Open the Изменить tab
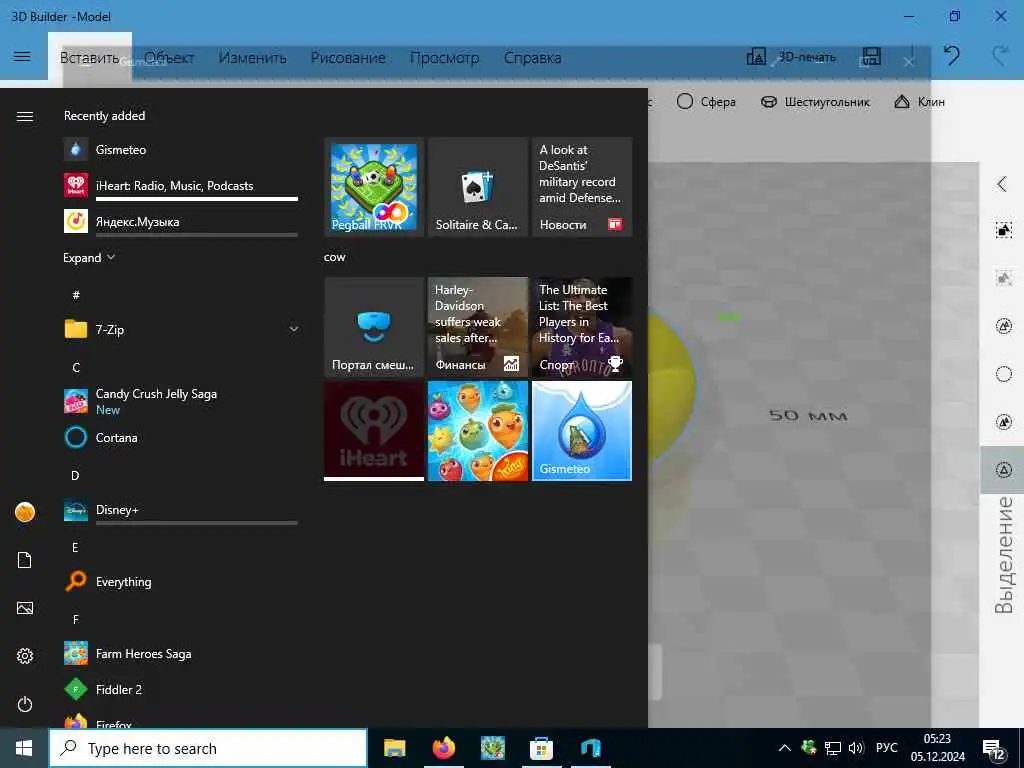The height and width of the screenshot is (768, 1024). tap(253, 57)
